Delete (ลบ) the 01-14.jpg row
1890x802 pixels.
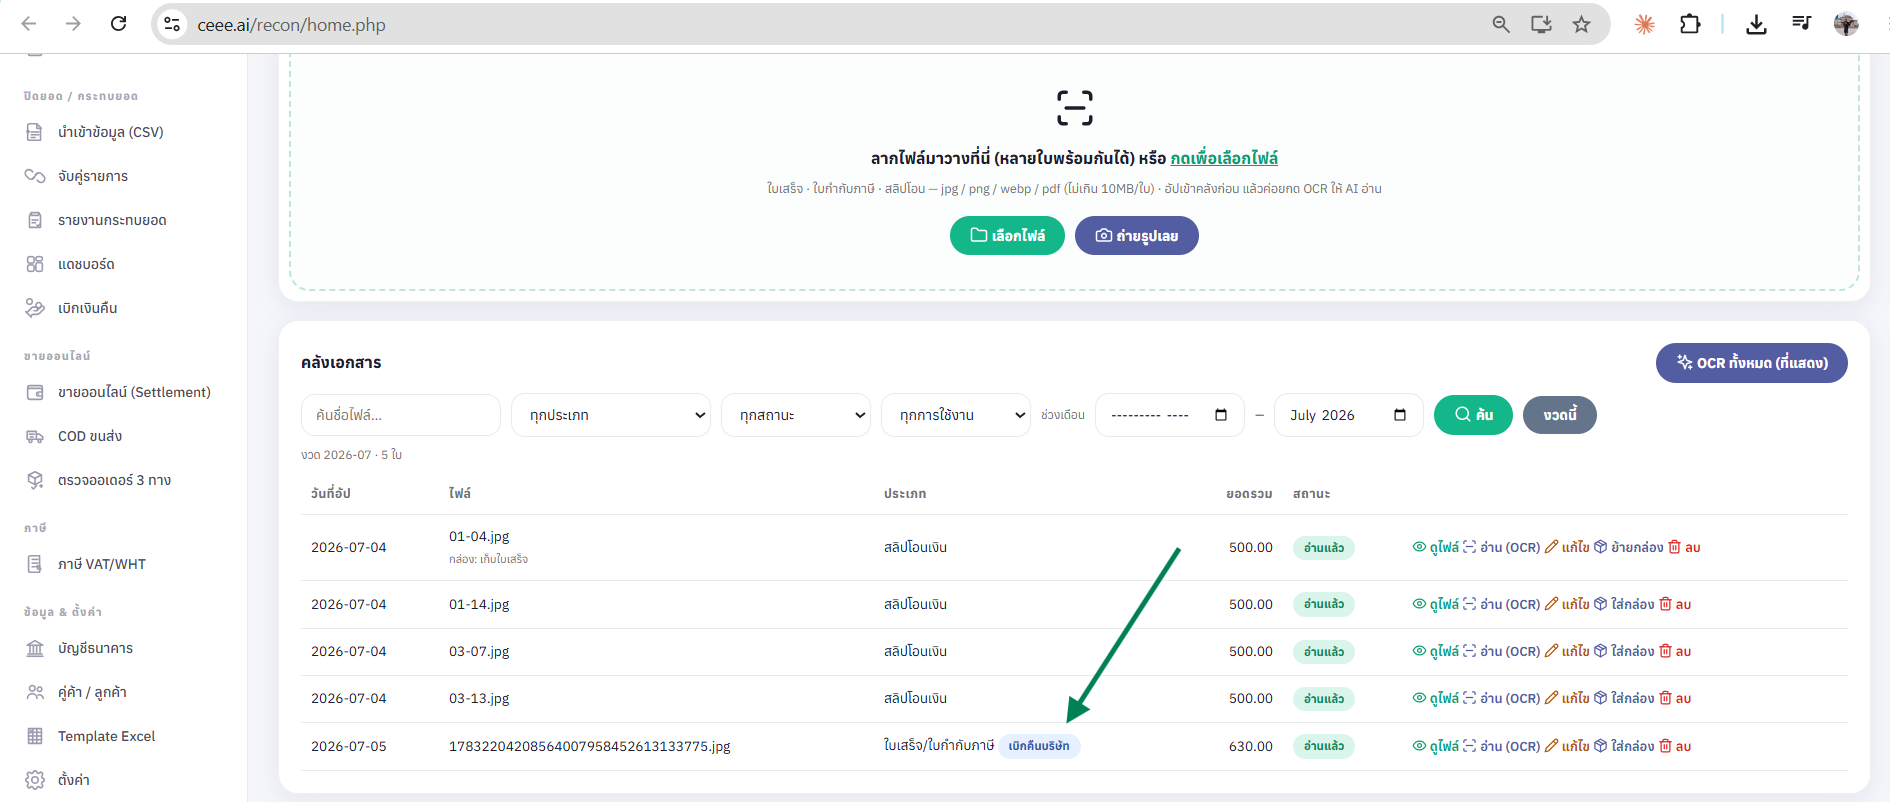coord(1675,604)
